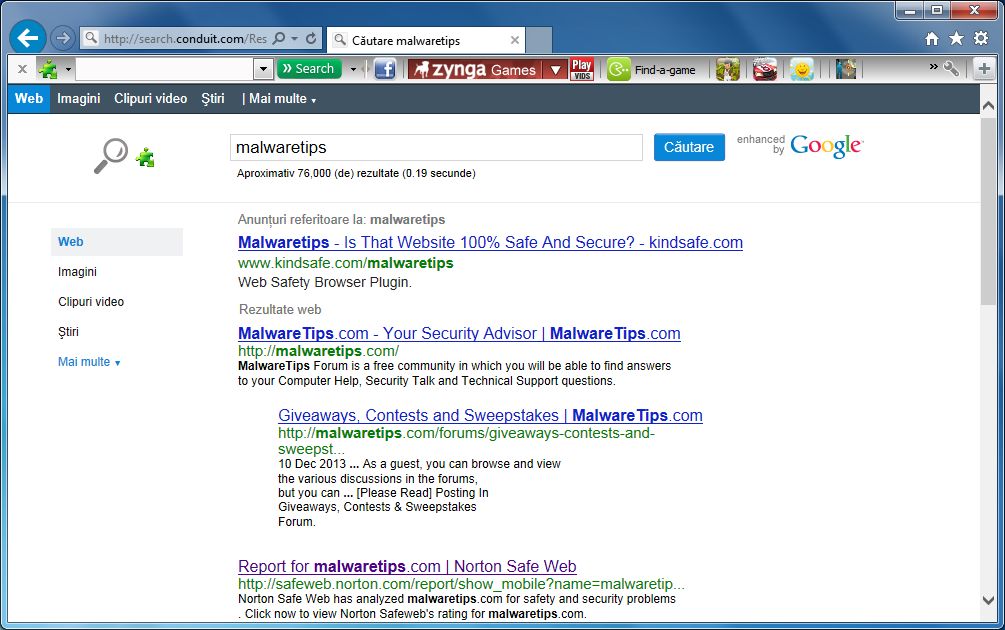Expand Mai multe menu in top bar
Screen dimensions: 1005x630
click(x=282, y=99)
